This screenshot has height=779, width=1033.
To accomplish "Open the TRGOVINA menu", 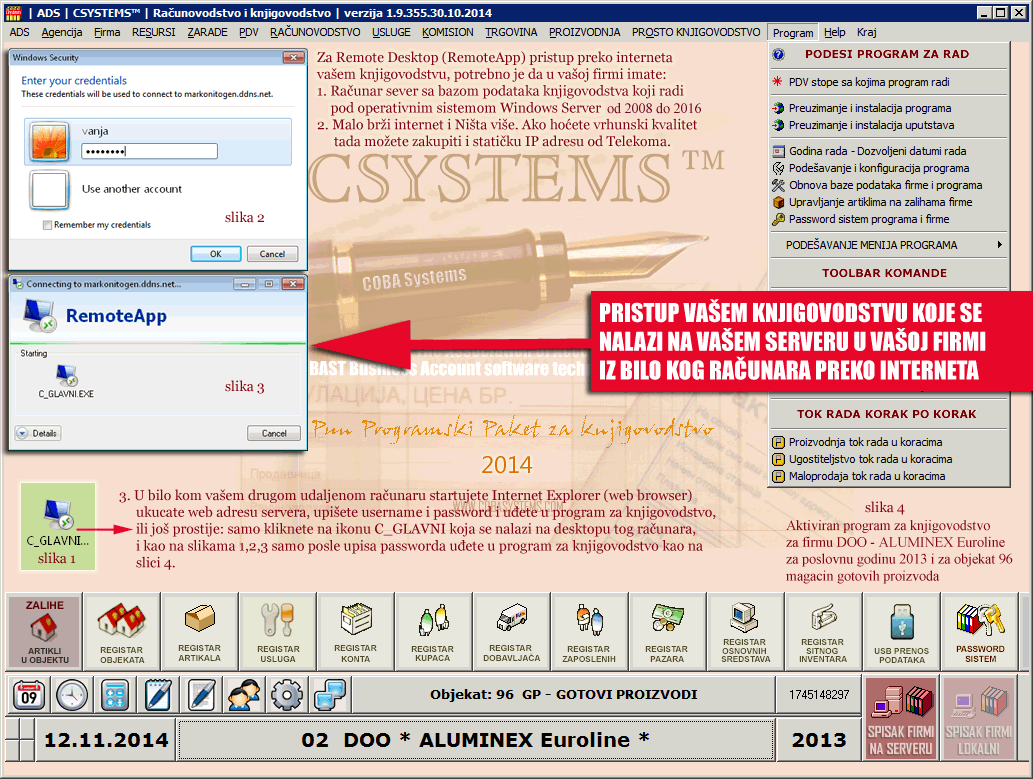I will pyautogui.click(x=511, y=32).
